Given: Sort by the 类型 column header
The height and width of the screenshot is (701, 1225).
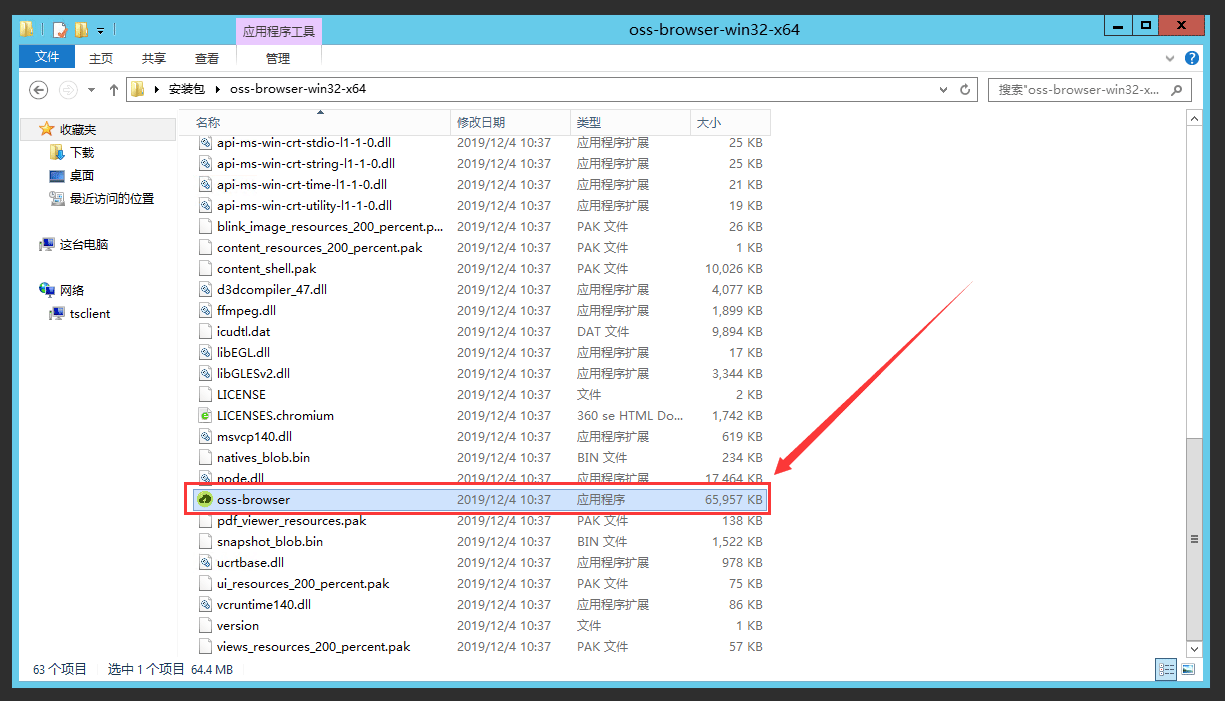Looking at the screenshot, I should coord(630,122).
